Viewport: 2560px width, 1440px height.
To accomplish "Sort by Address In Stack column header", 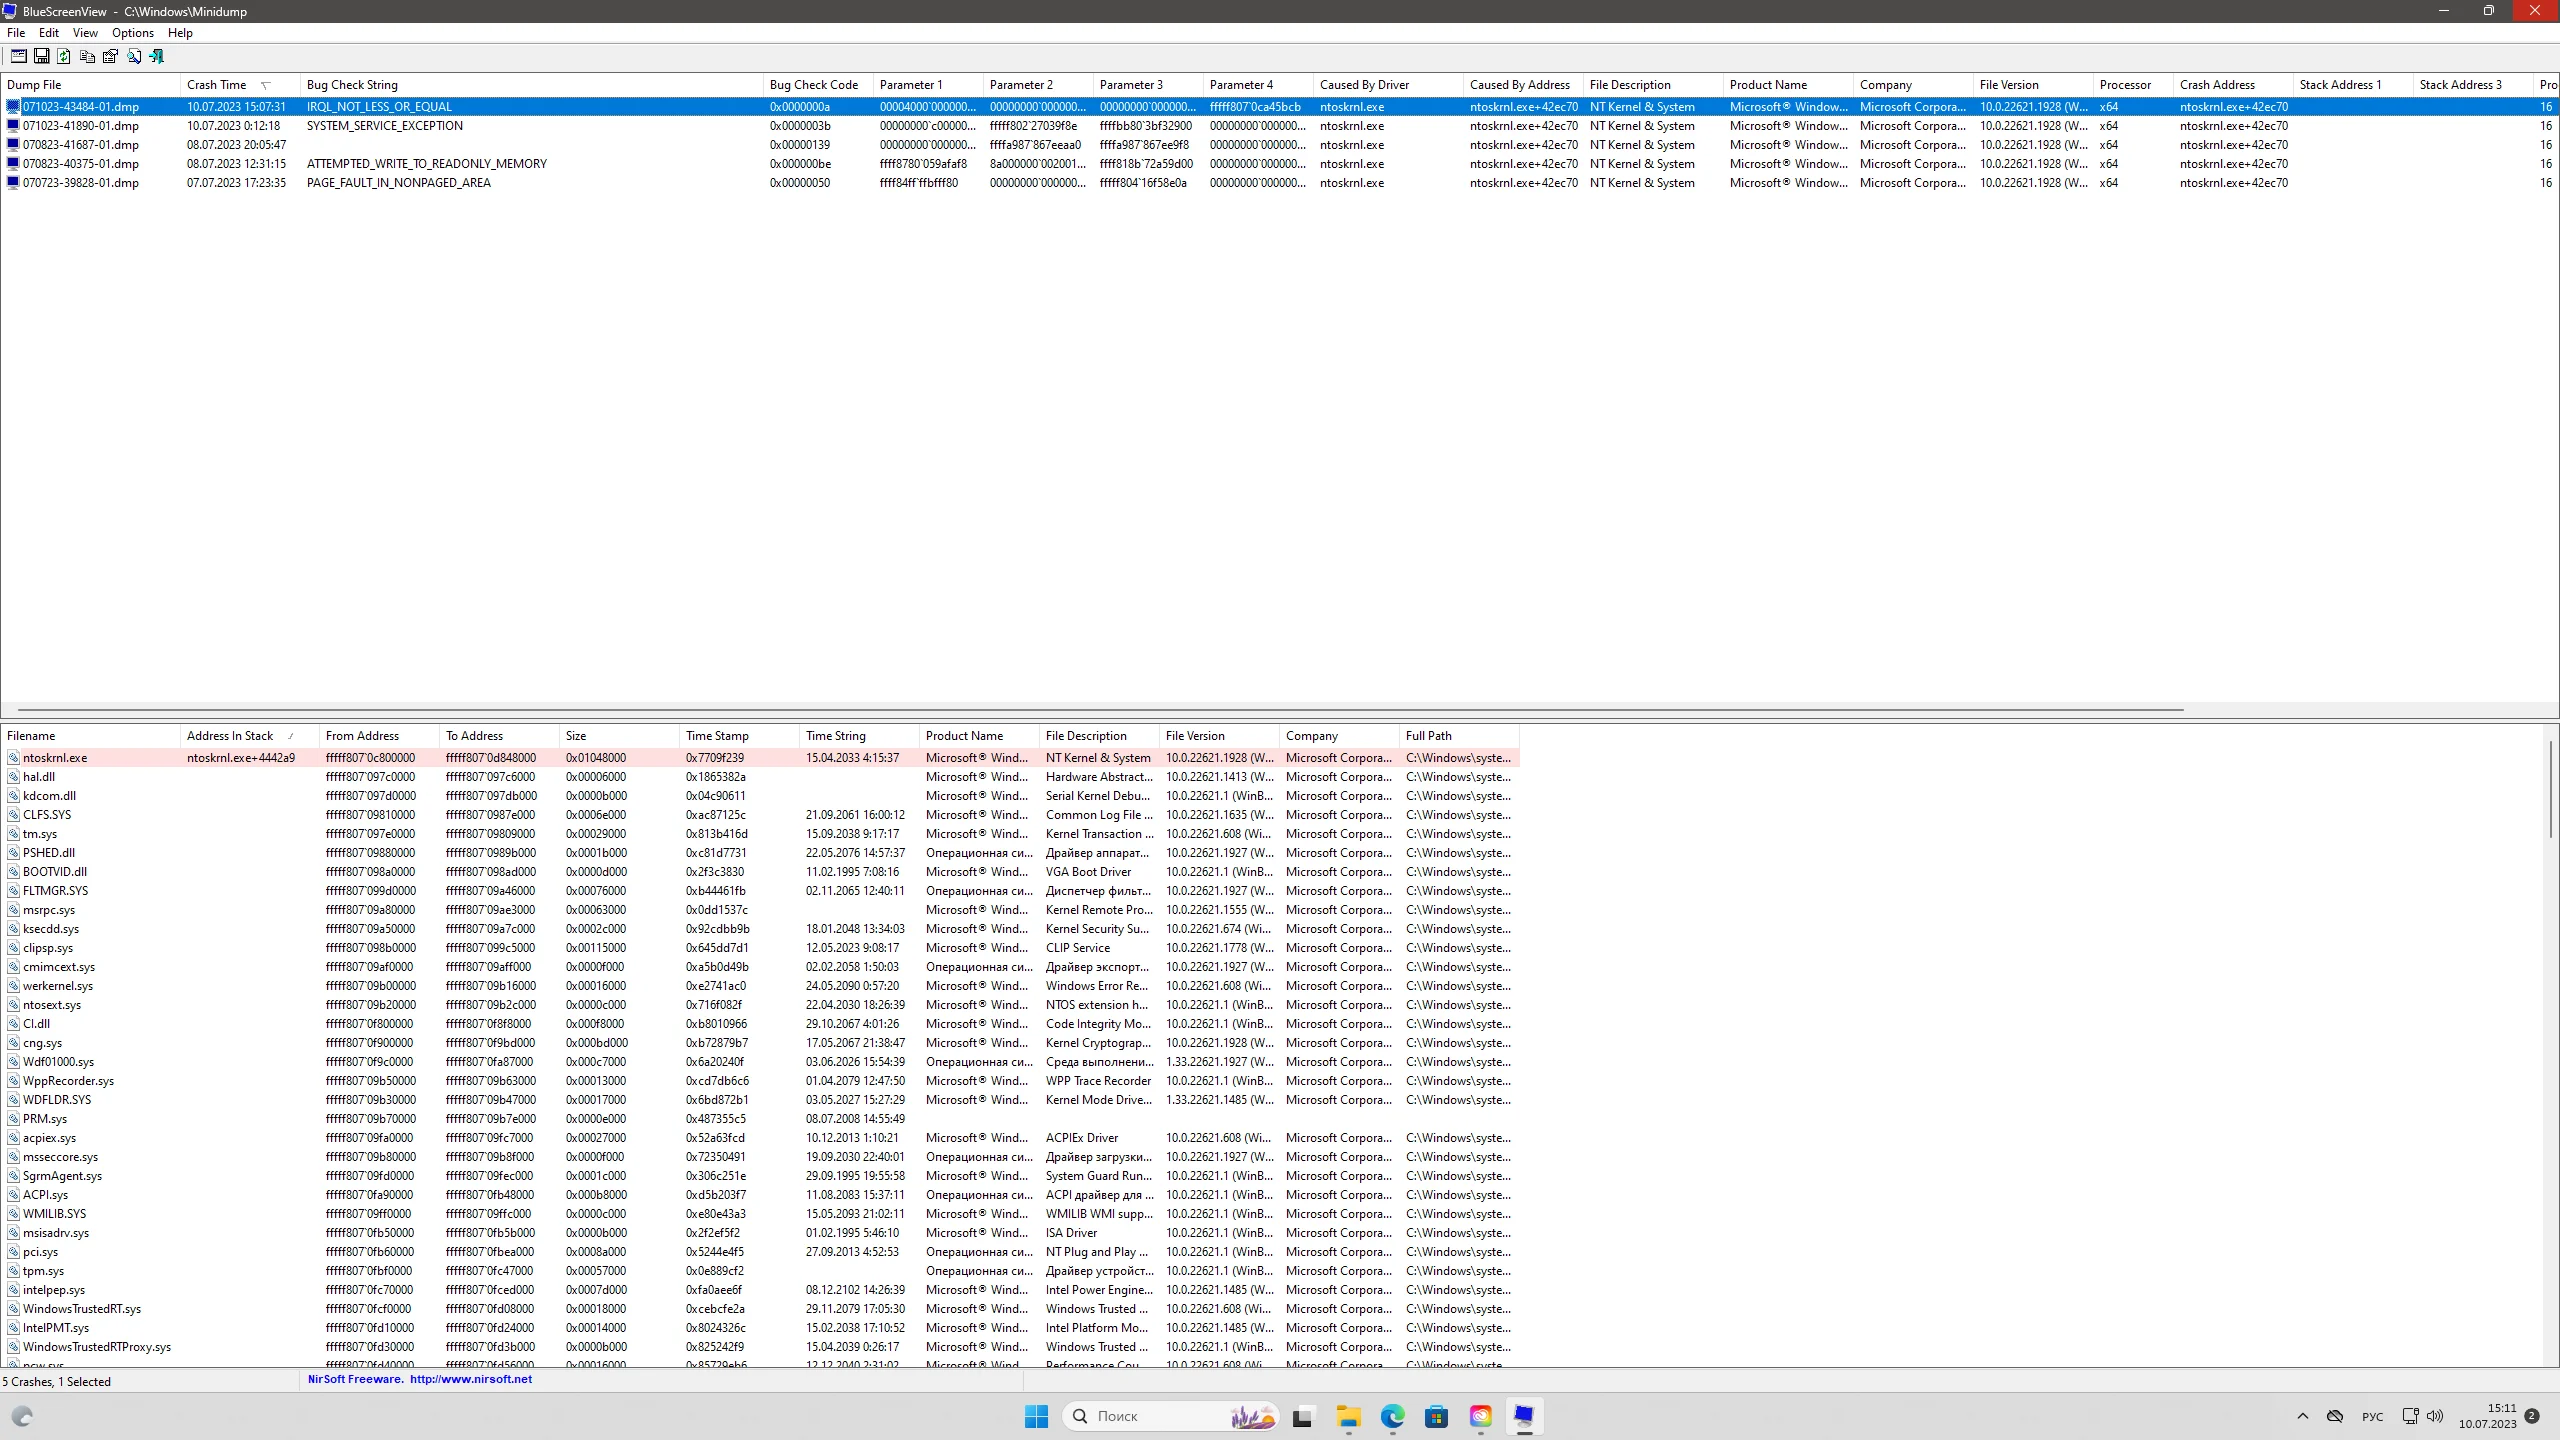I will [230, 736].
